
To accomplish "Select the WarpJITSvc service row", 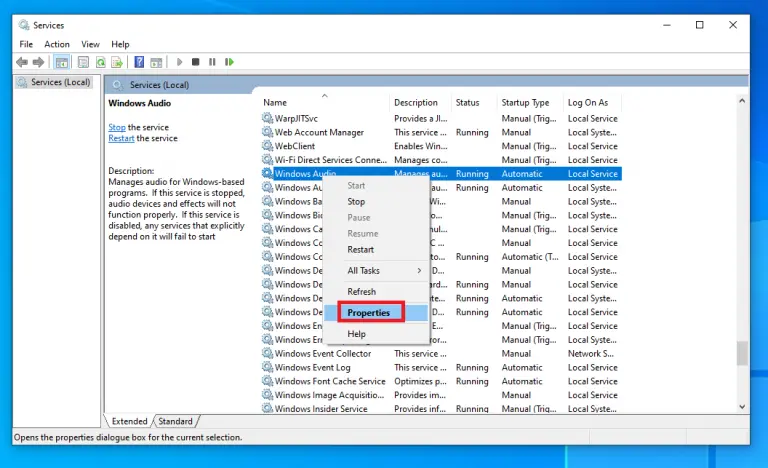I will point(441,118).
